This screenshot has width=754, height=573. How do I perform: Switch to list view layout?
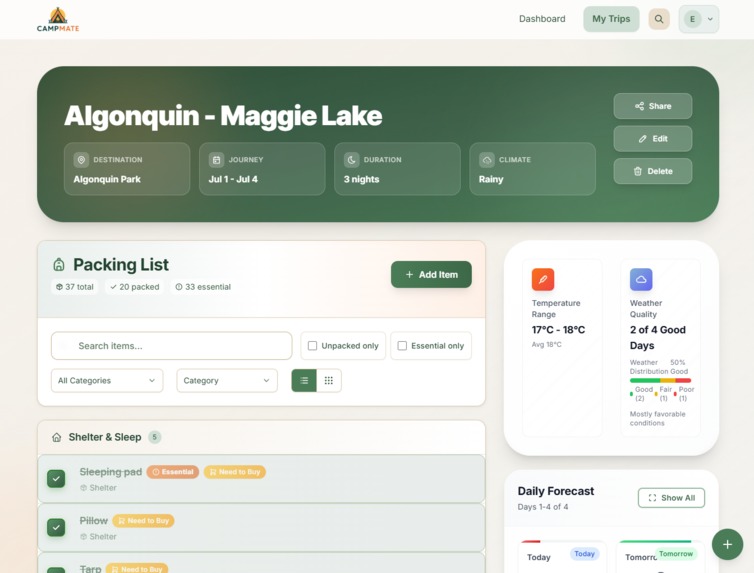(x=304, y=381)
